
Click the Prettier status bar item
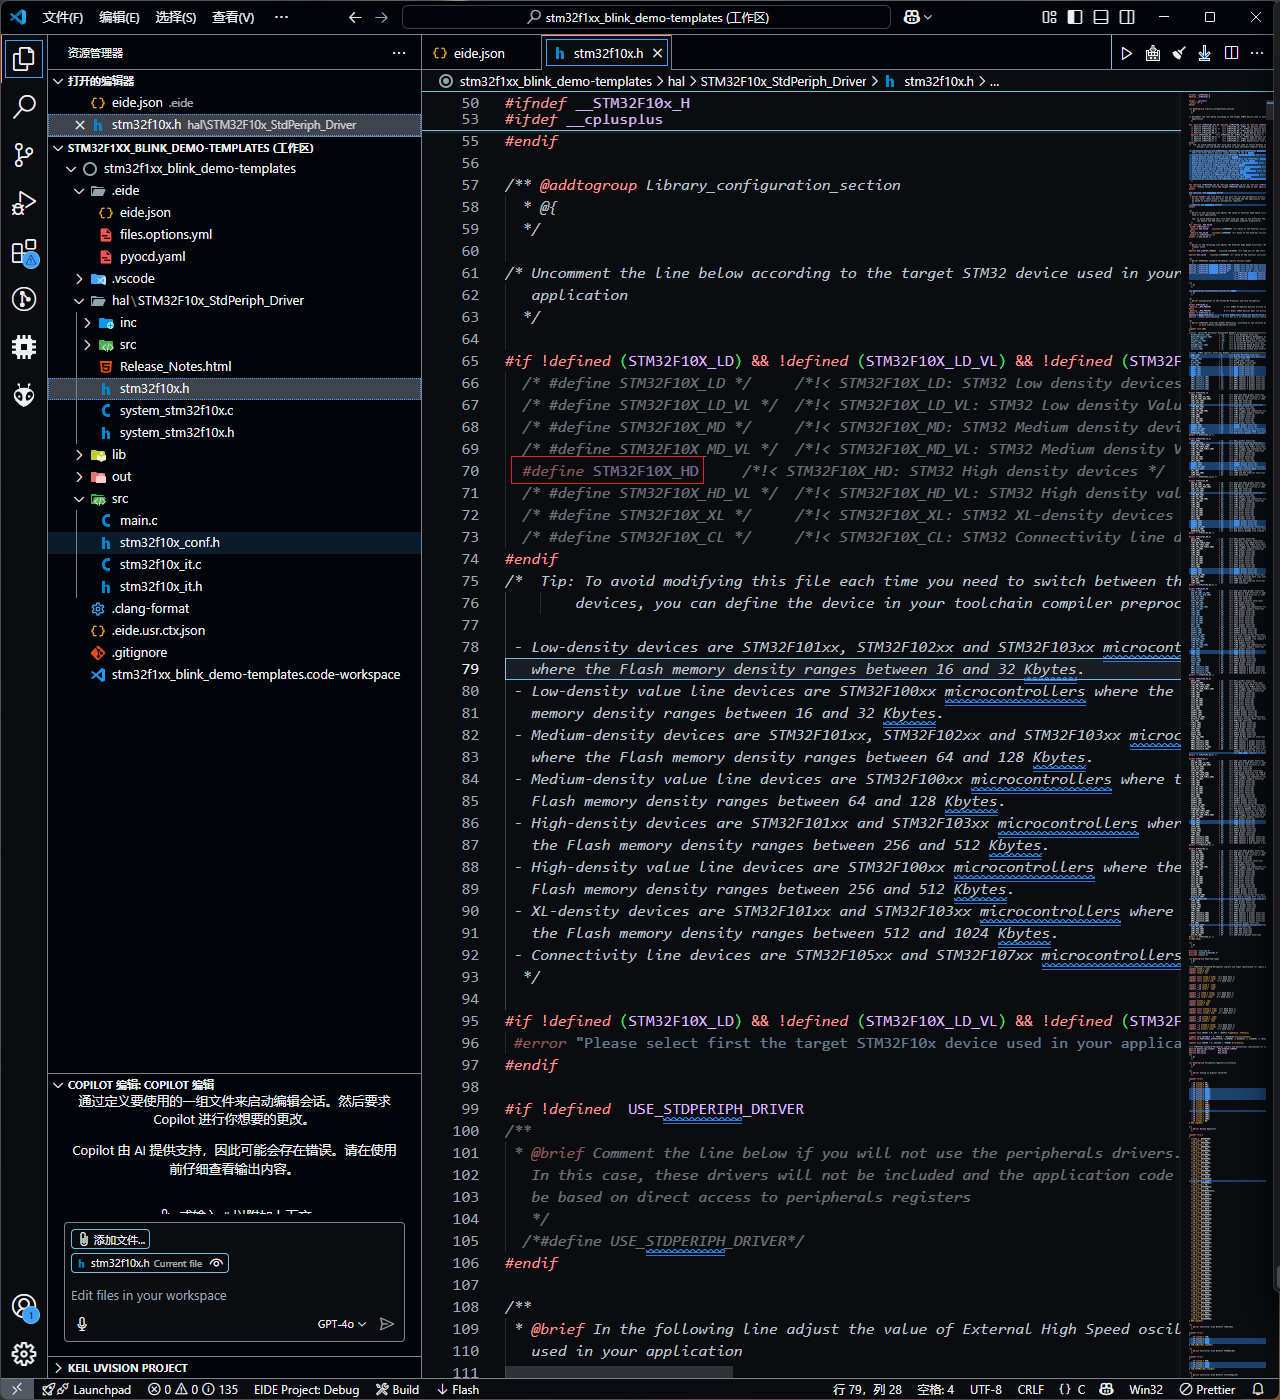coord(1208,1389)
